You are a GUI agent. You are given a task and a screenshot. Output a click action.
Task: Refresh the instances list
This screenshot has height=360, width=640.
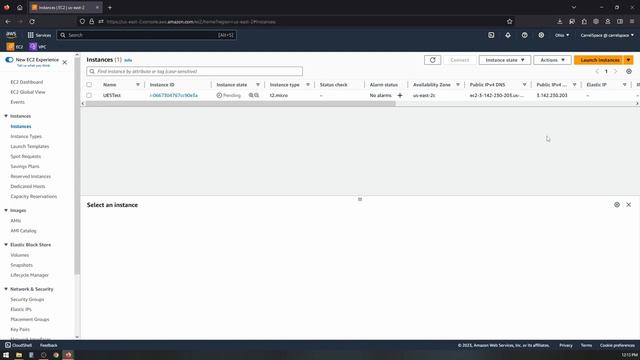(x=433, y=60)
